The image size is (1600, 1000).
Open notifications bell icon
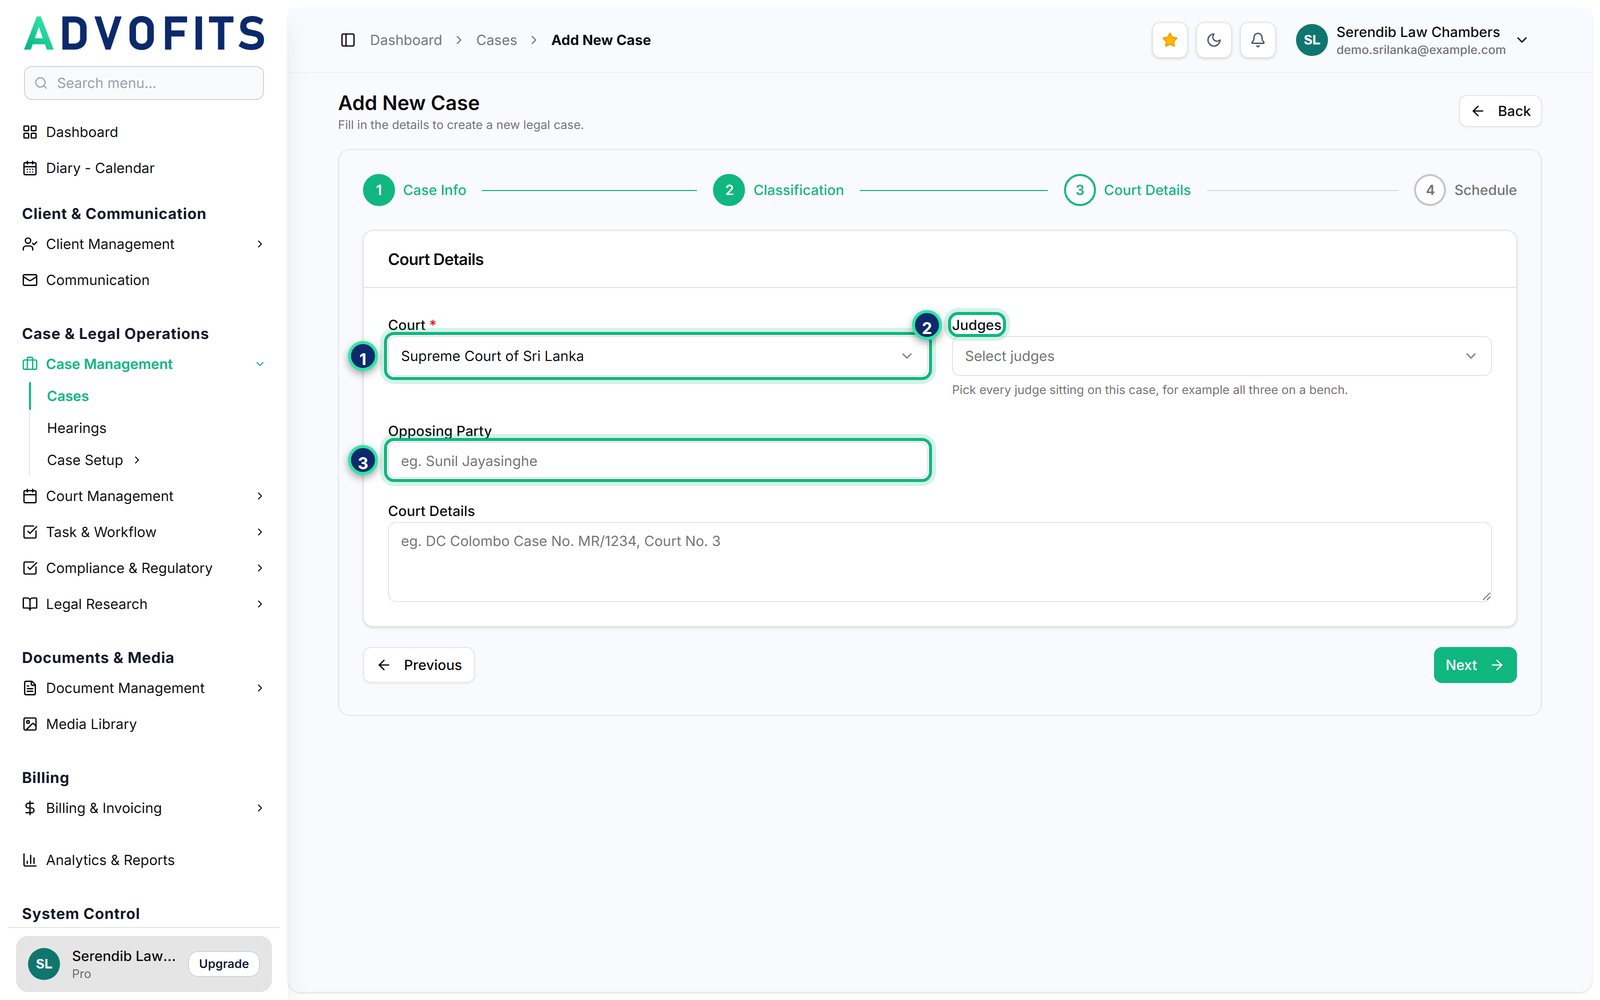1258,40
